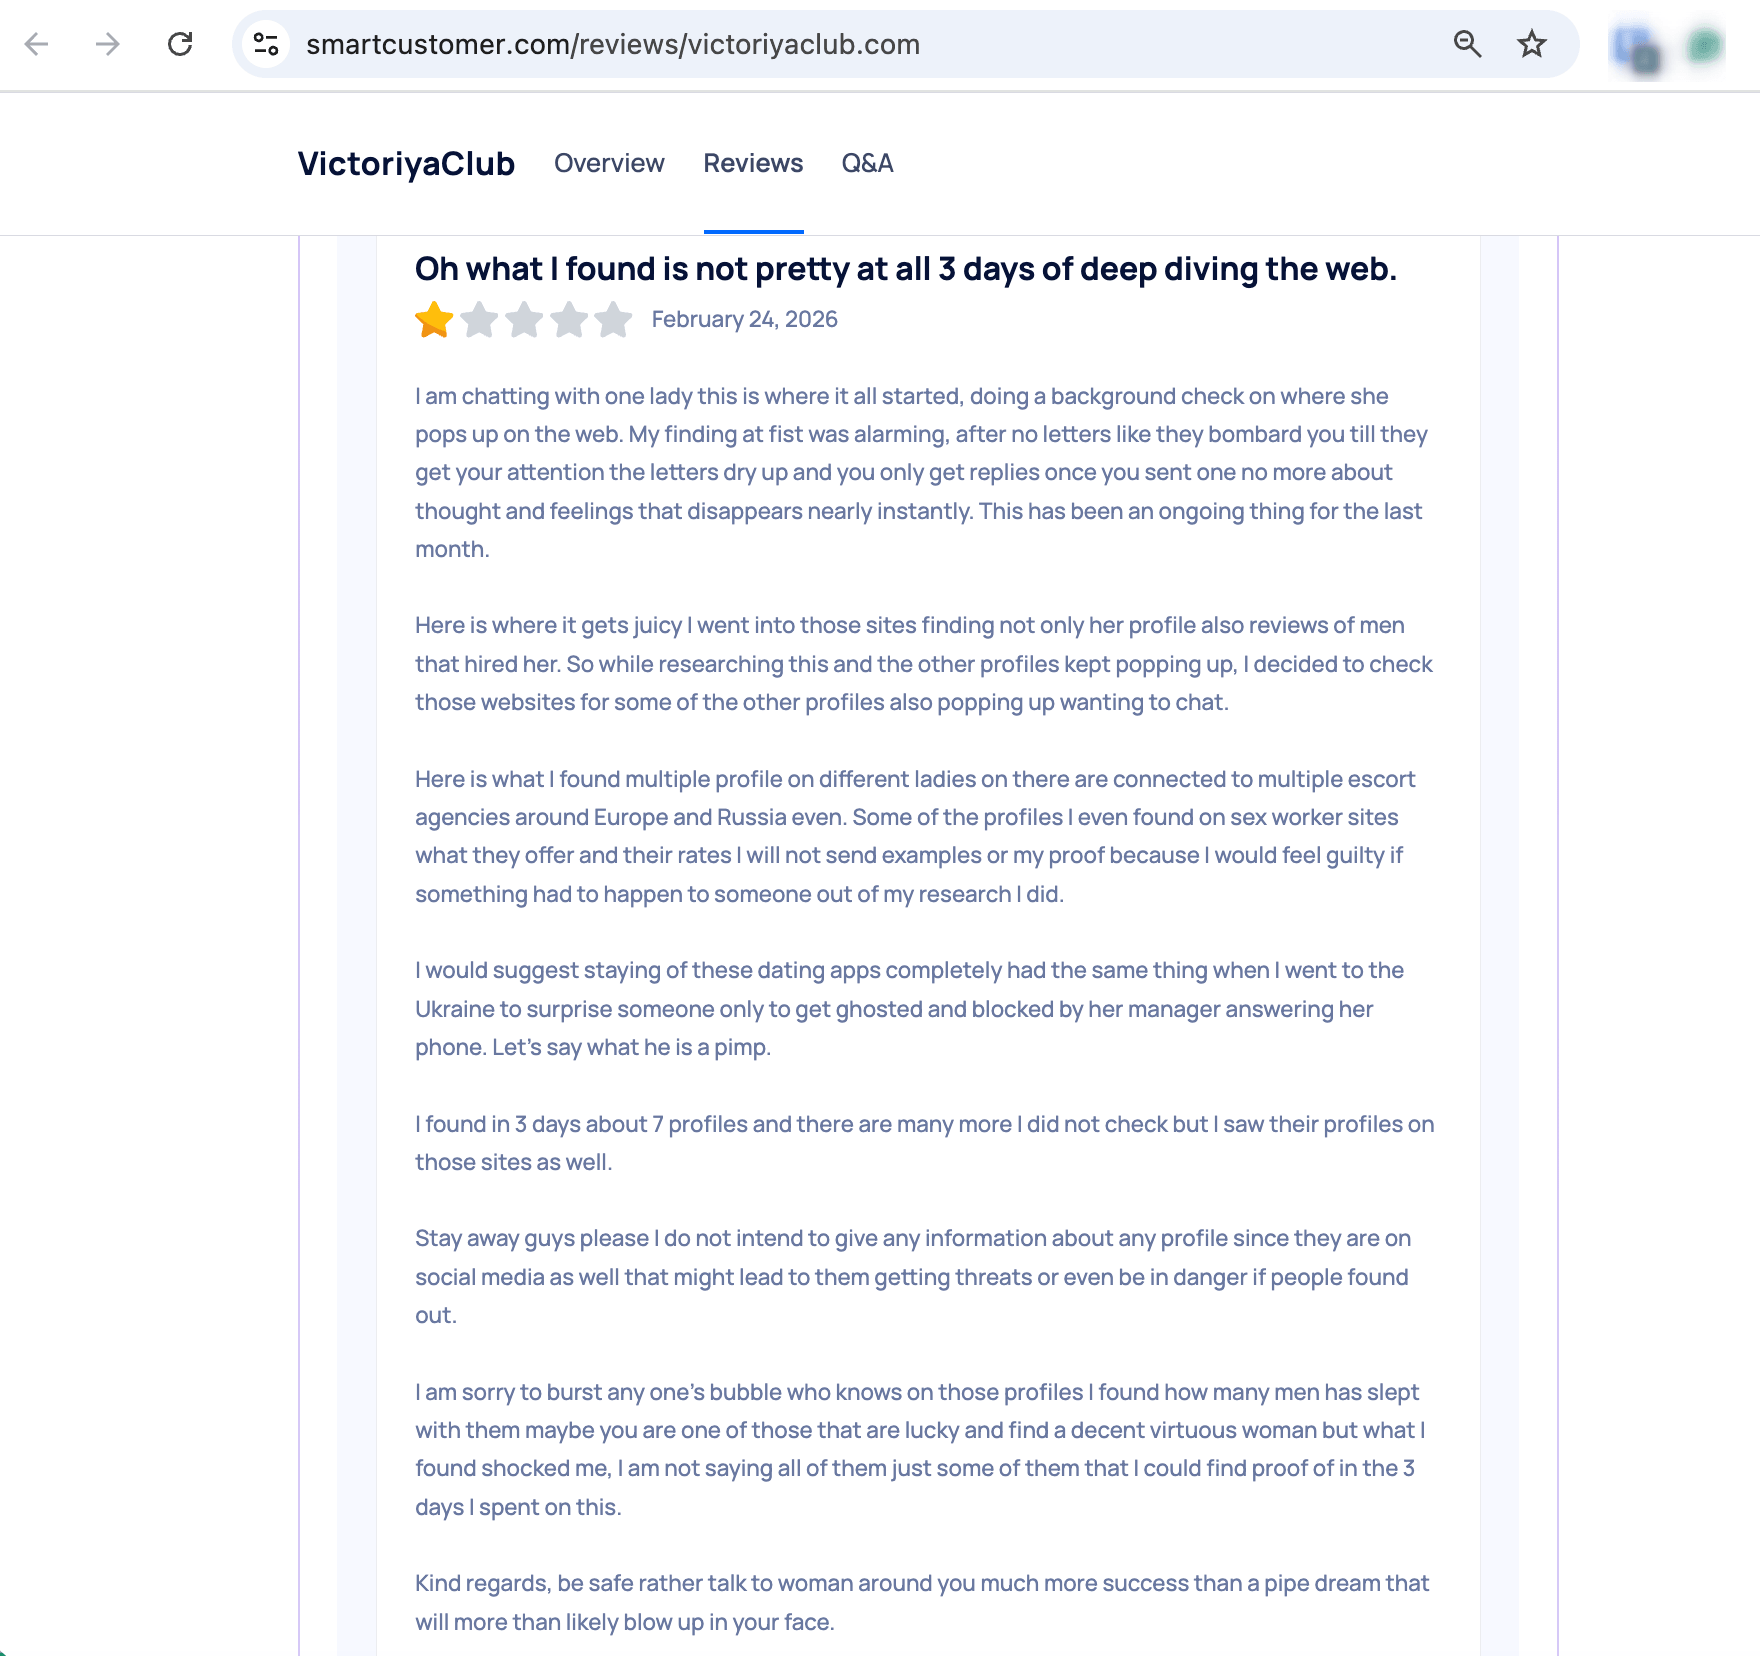
Task: Click the fifth grey rating star
Action: click(x=613, y=320)
